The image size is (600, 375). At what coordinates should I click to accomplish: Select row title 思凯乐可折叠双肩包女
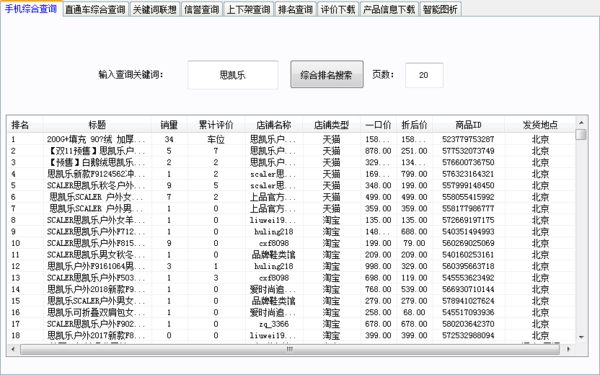[96, 312]
